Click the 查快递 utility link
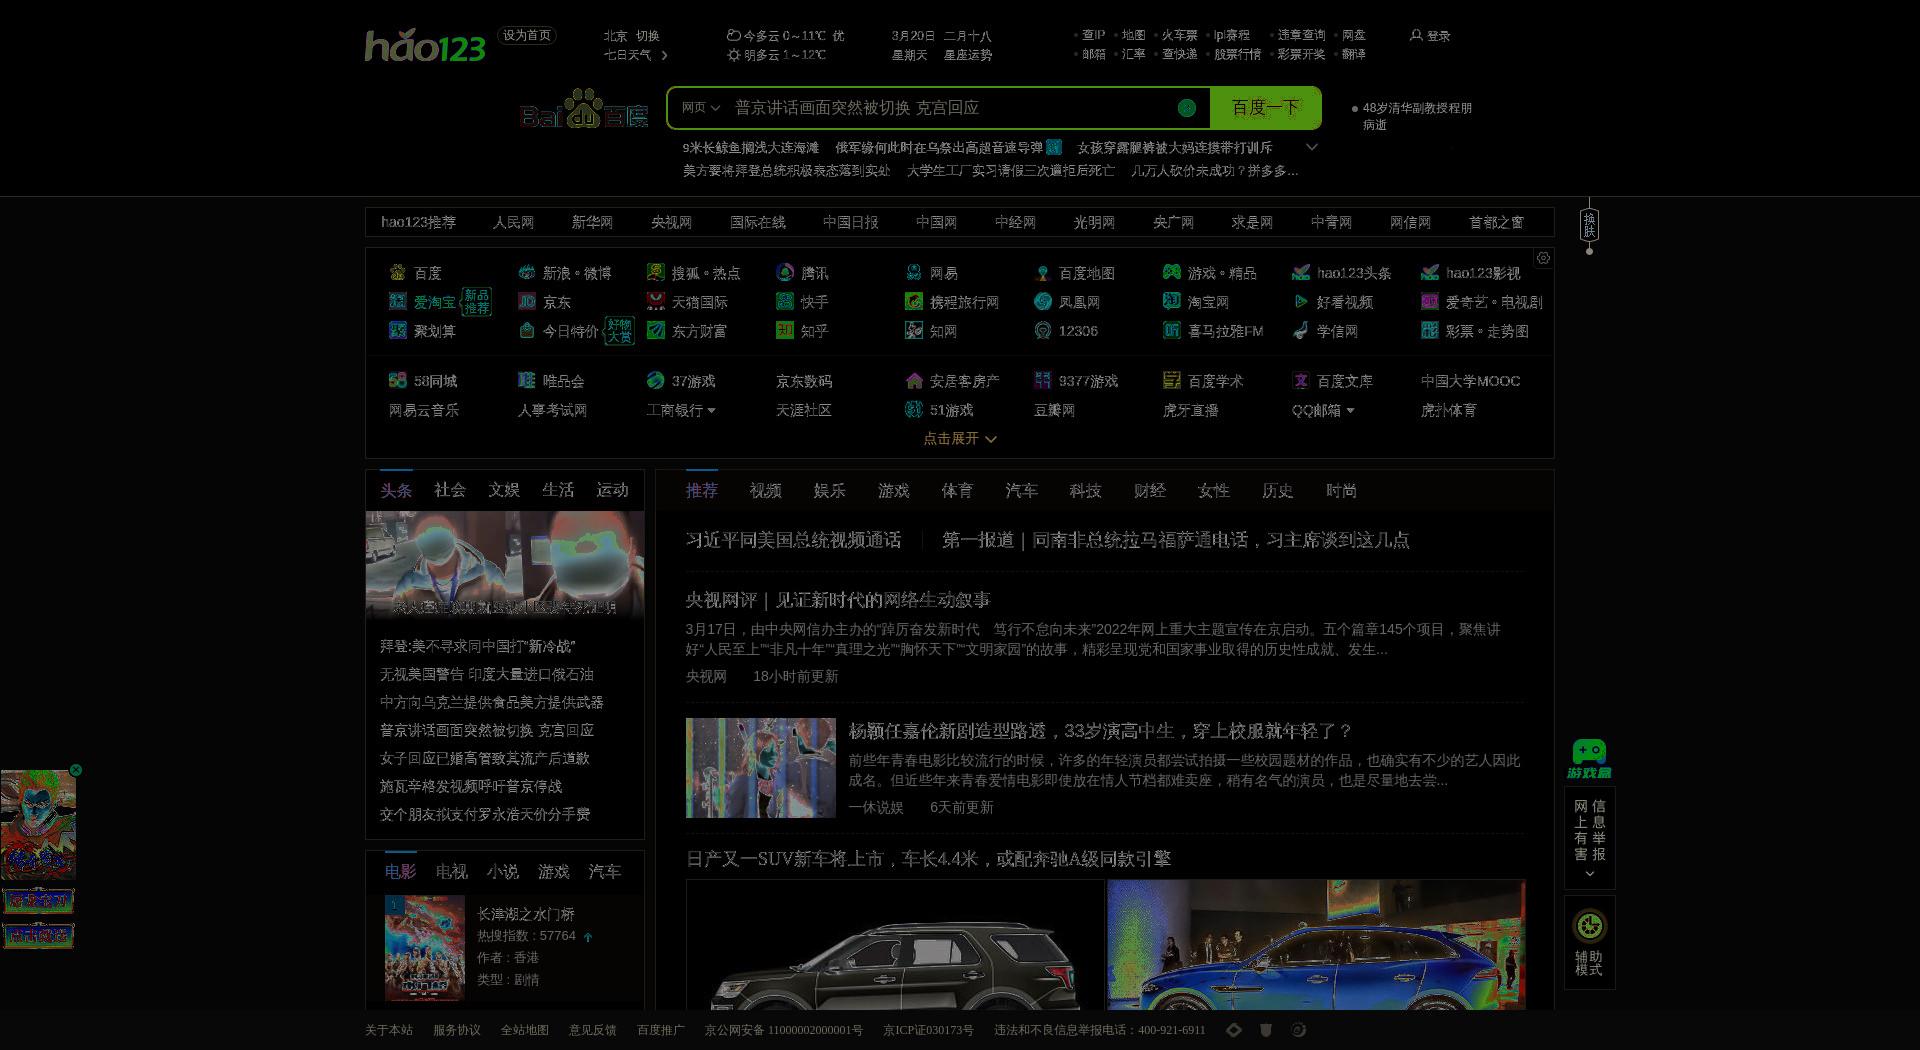Image resolution: width=1920 pixels, height=1050 pixels. pyautogui.click(x=1179, y=54)
